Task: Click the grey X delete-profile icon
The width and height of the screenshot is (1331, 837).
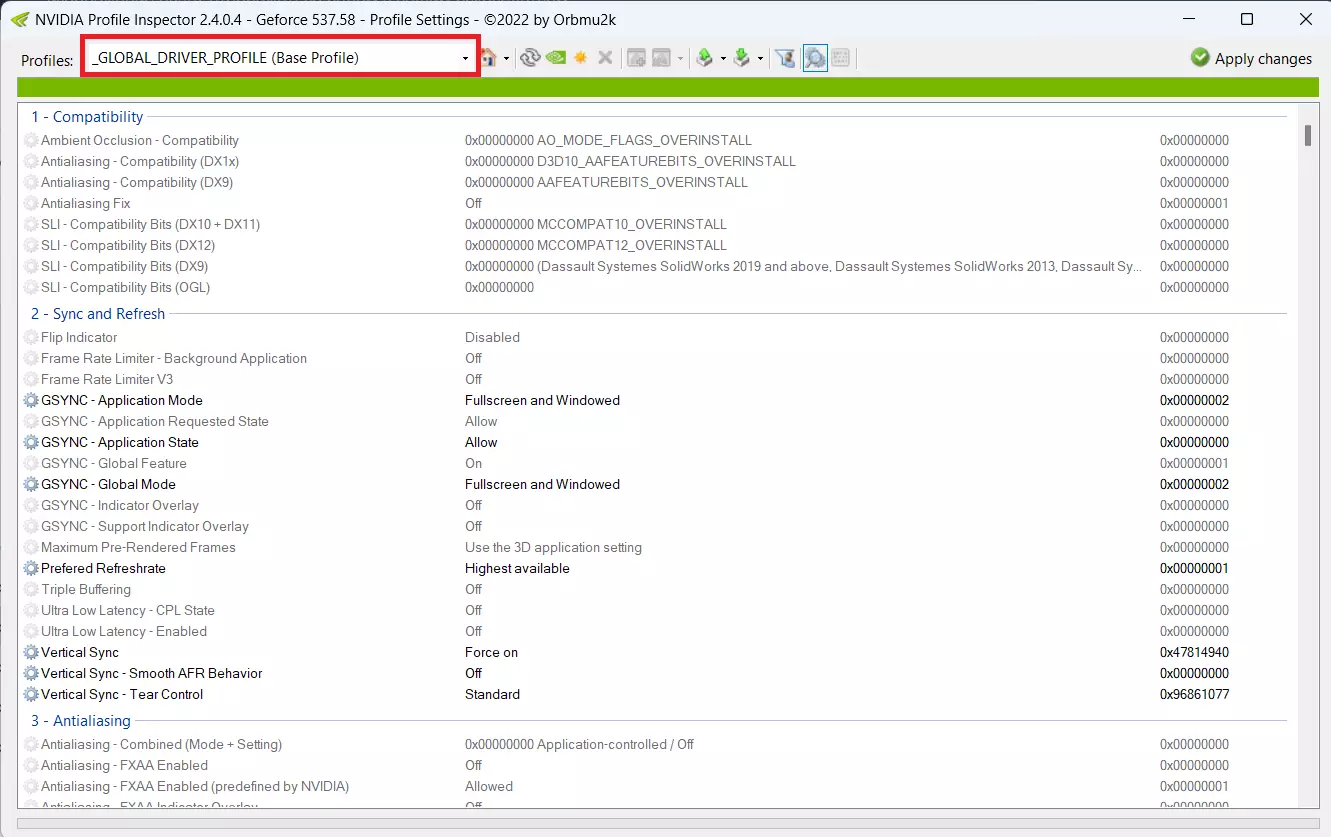Action: pyautogui.click(x=605, y=58)
